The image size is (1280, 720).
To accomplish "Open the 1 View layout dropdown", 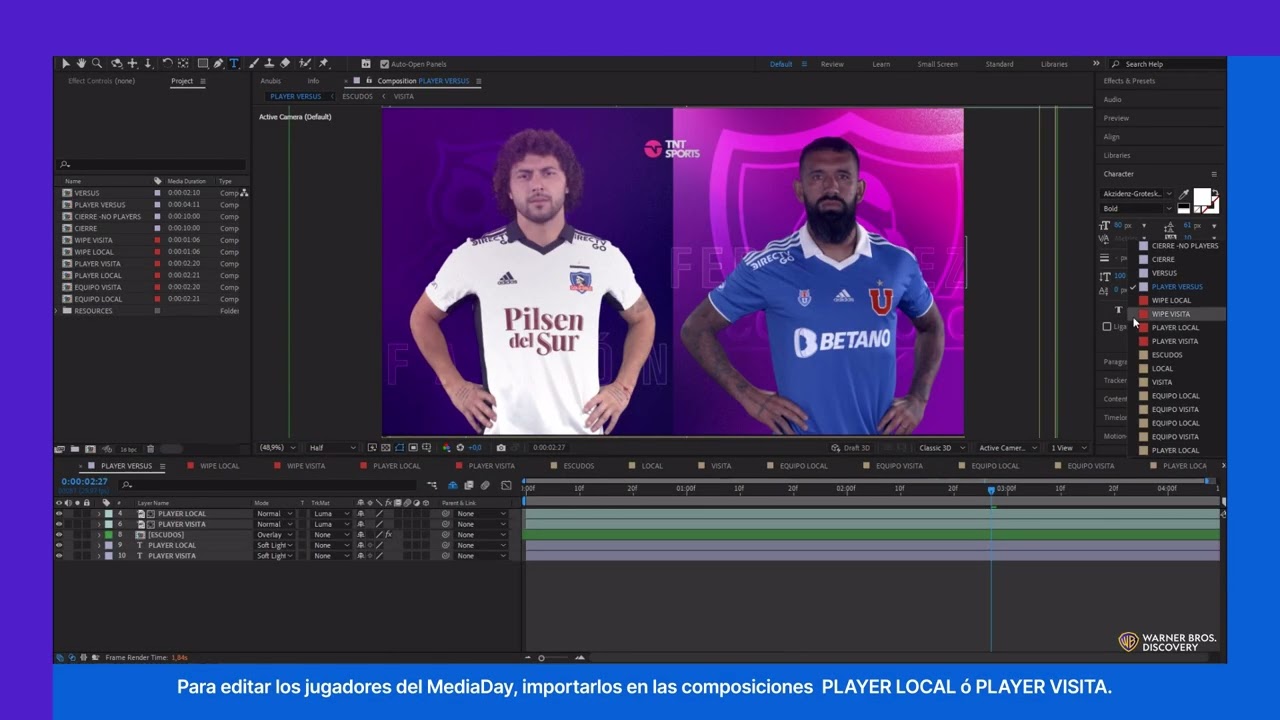I will 1067,448.
